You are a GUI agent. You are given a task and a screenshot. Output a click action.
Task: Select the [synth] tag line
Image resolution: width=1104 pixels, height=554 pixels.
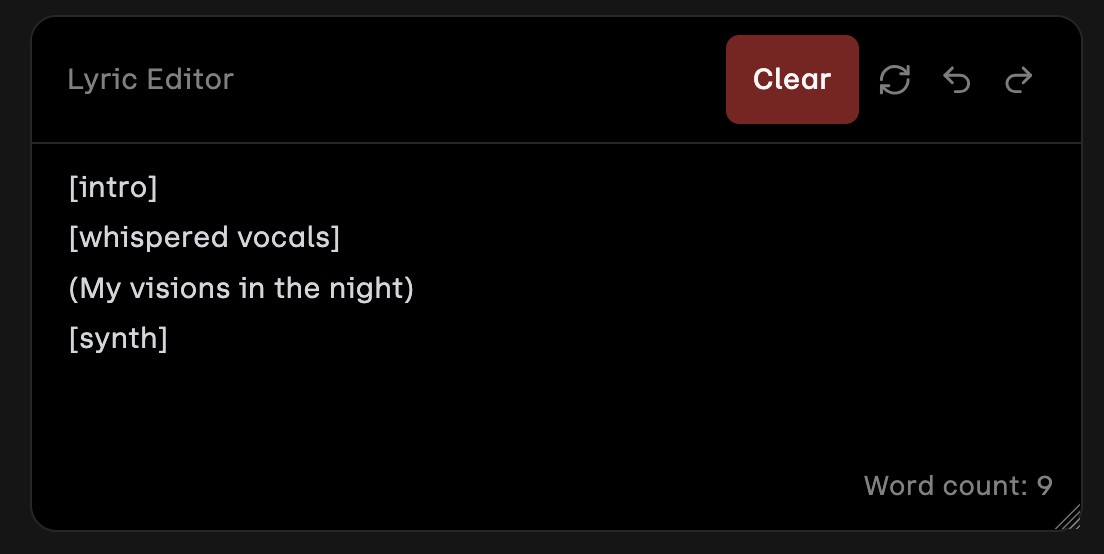click(118, 339)
